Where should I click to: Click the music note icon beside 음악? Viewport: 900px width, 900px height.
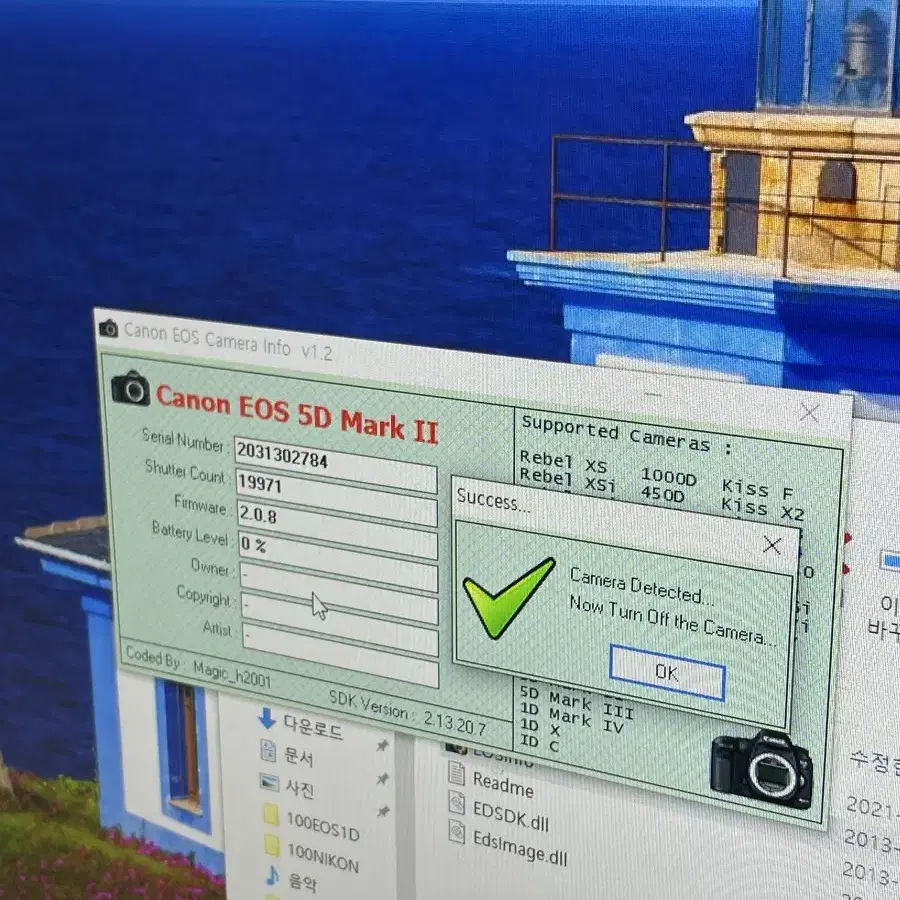[x=272, y=876]
